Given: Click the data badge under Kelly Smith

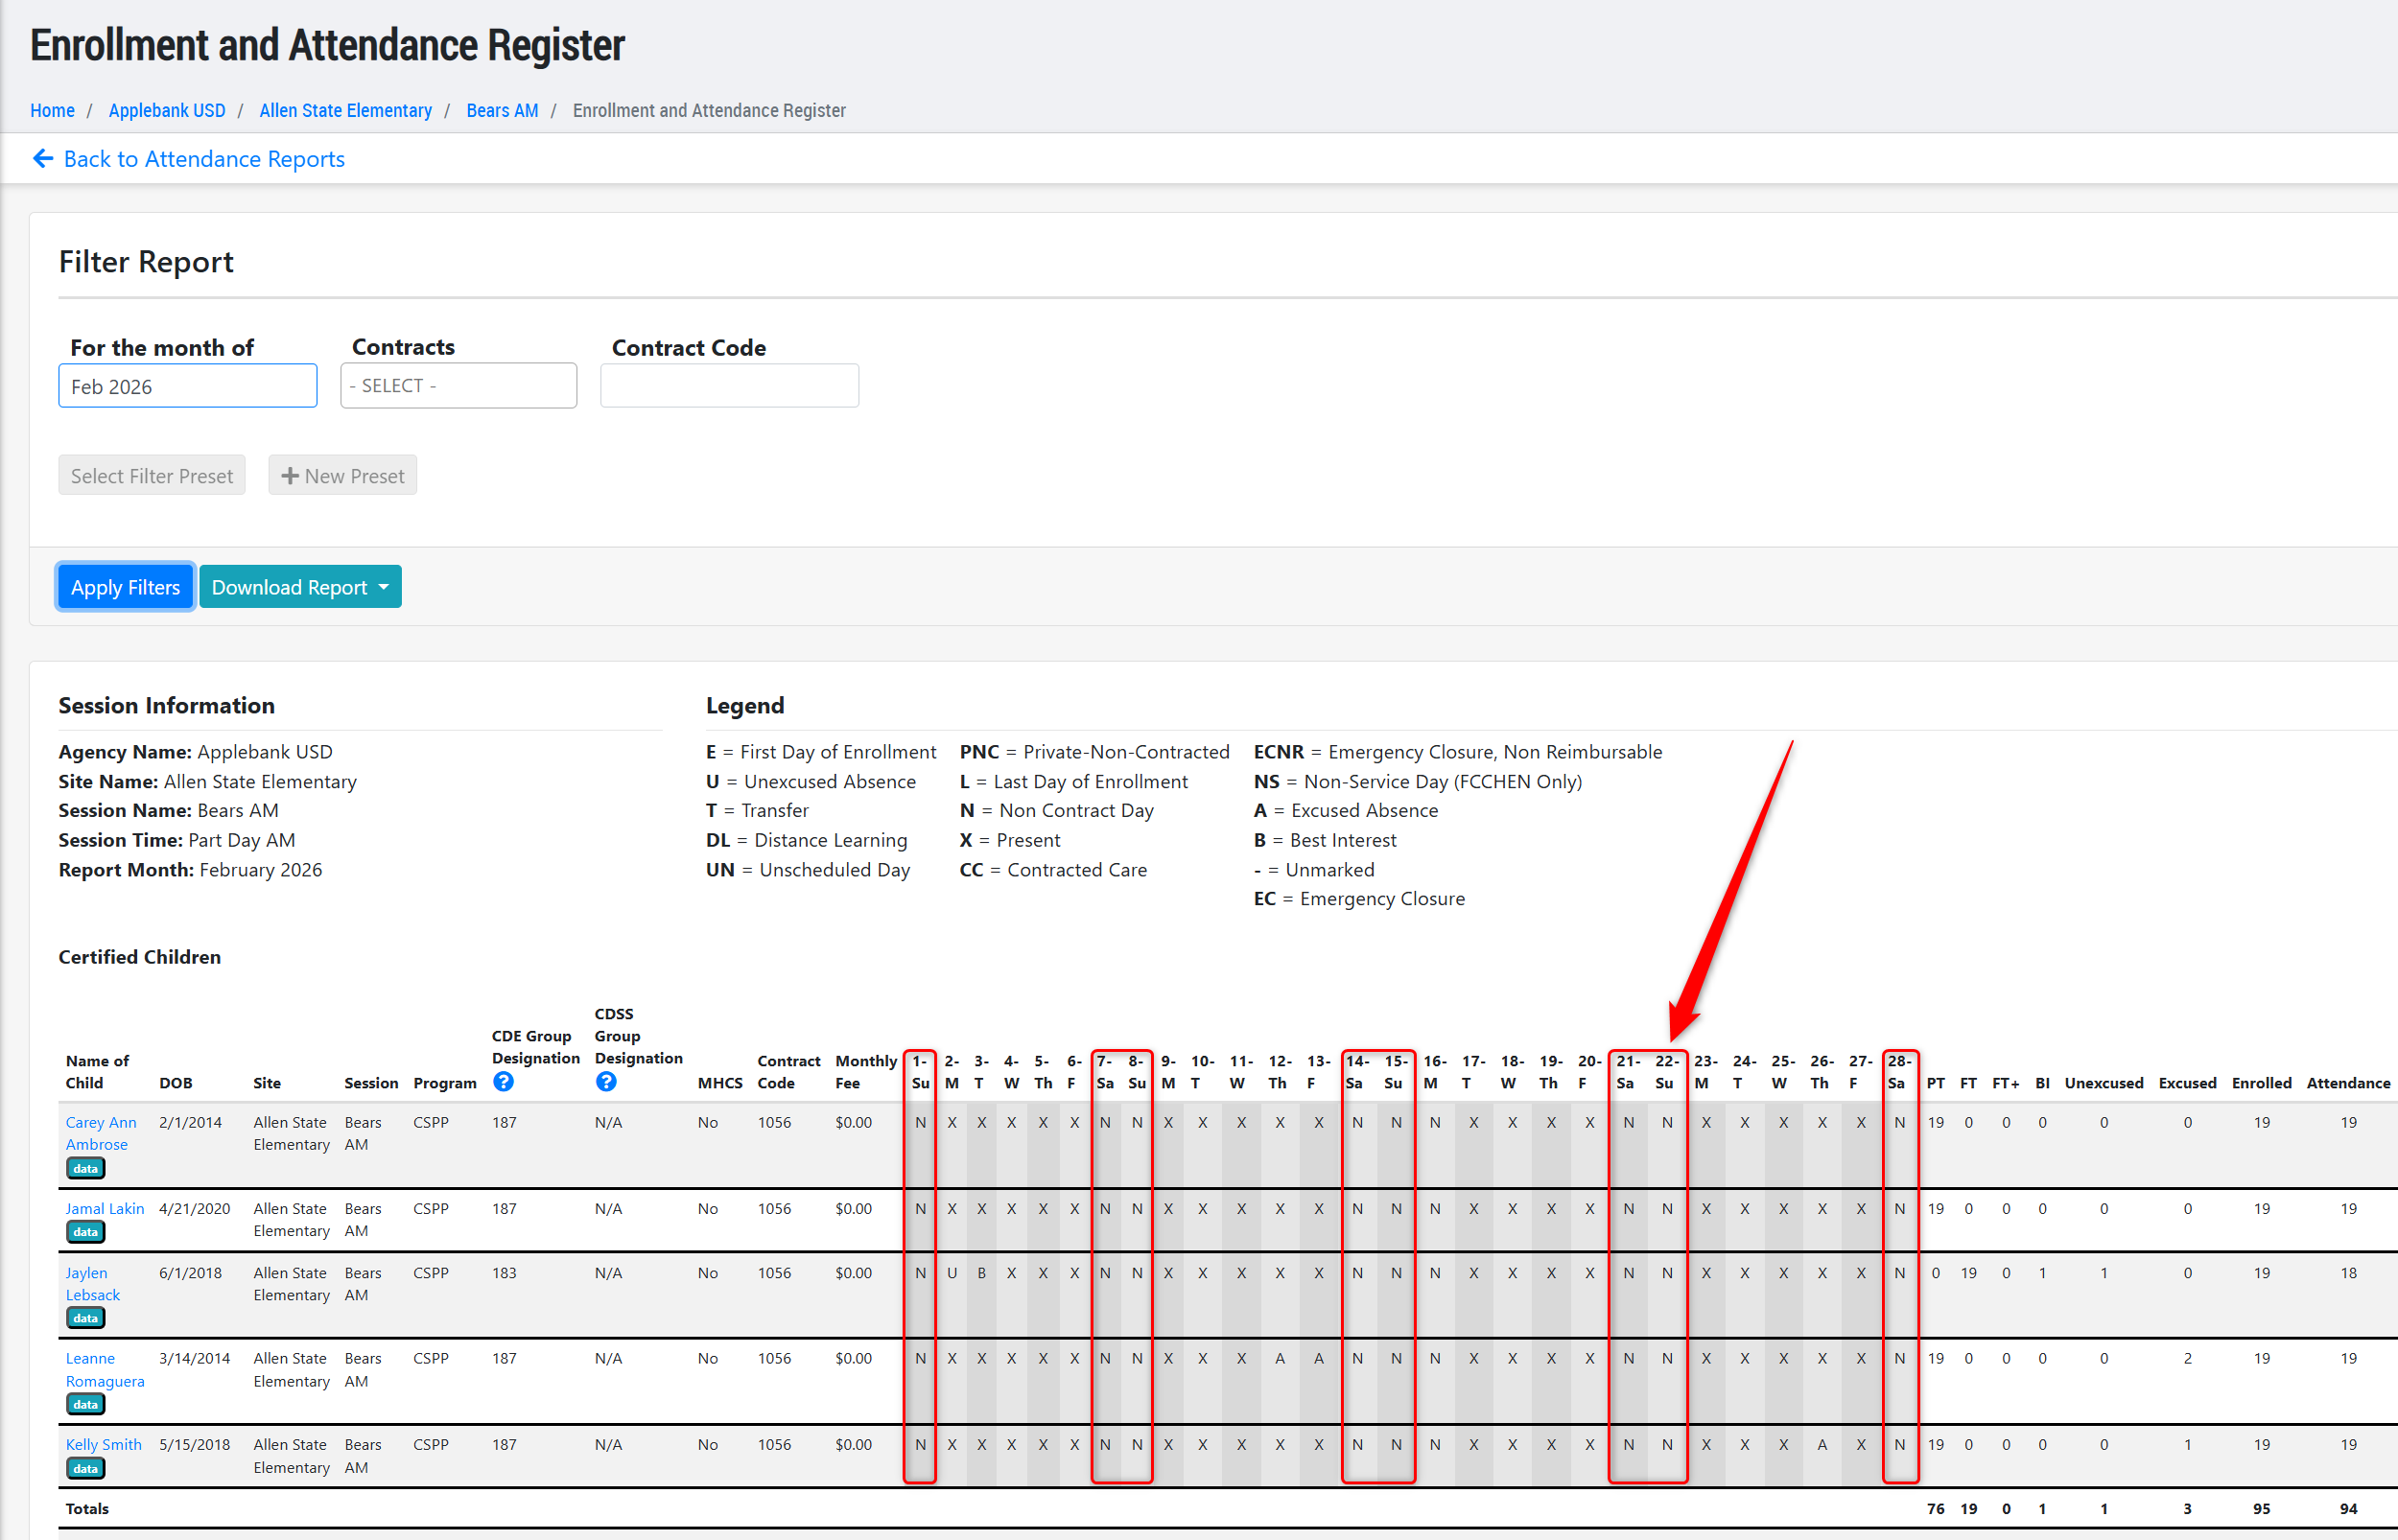Looking at the screenshot, I should pyautogui.click(x=86, y=1468).
